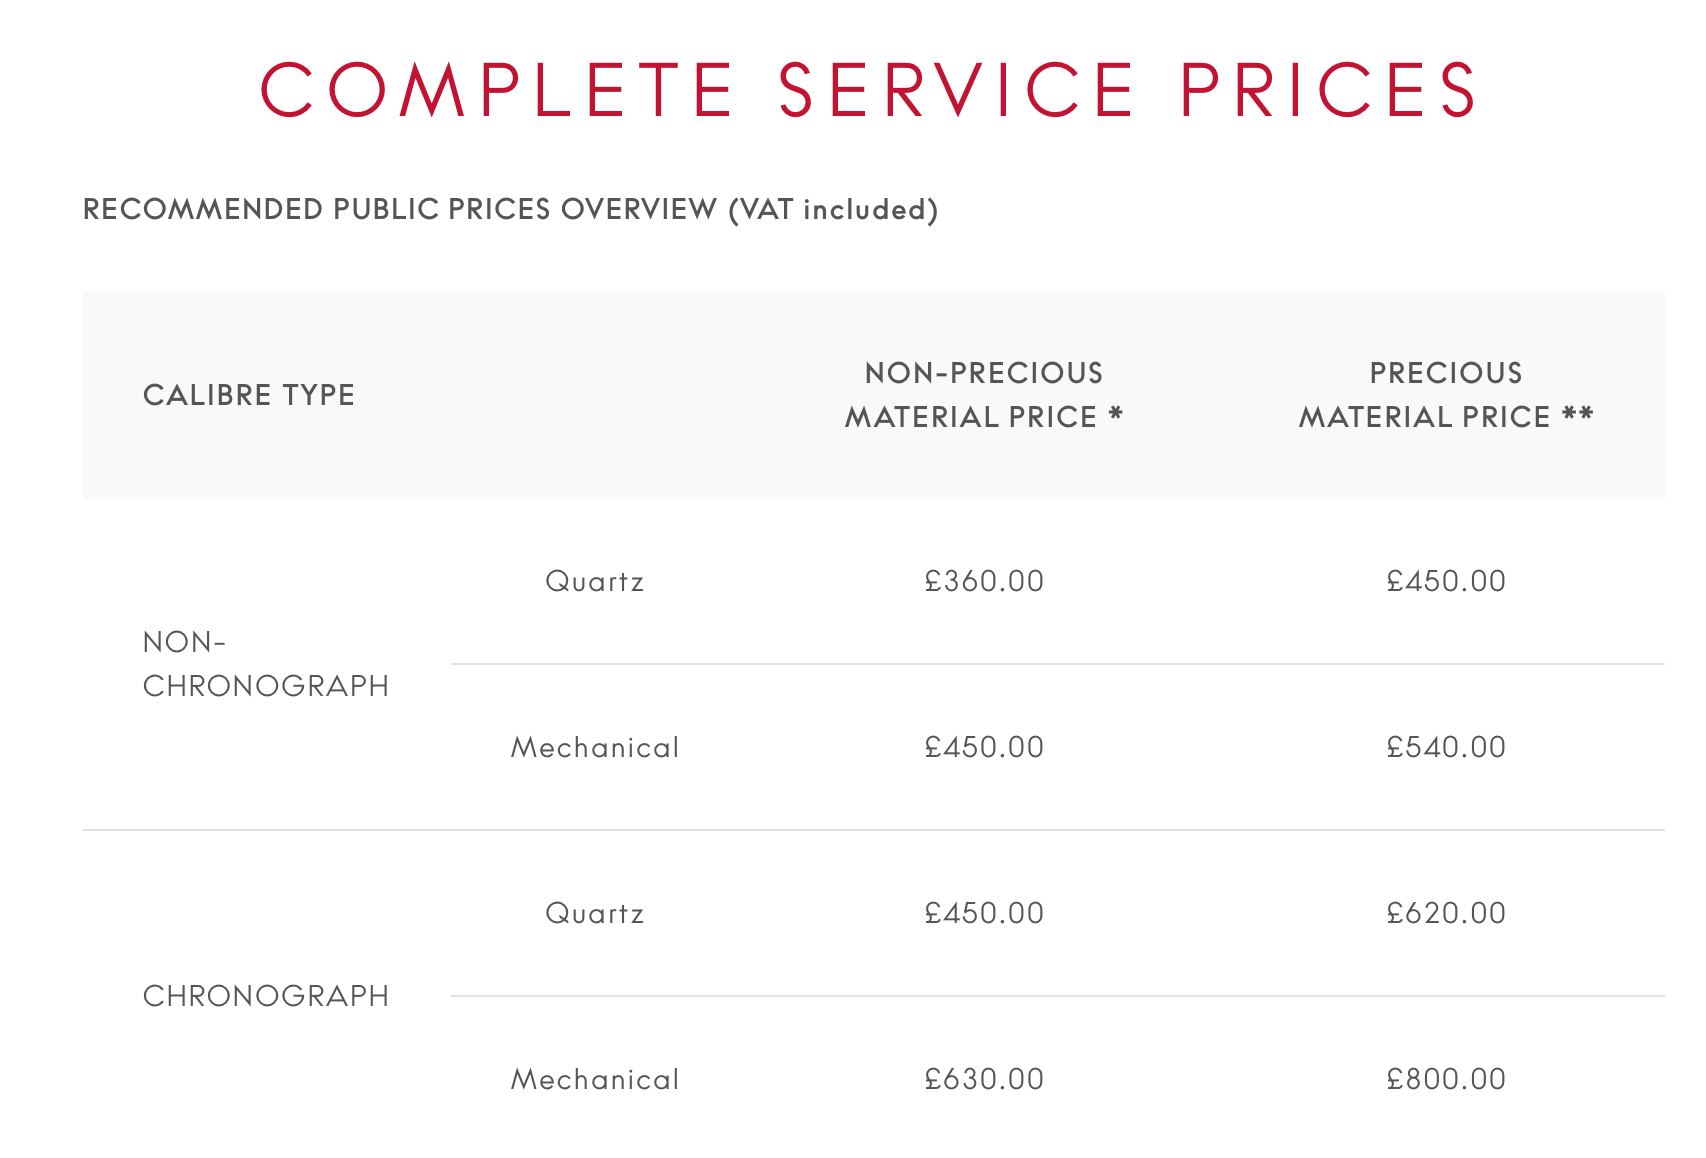Screen dimensions: 1706x1158
Task: Click 'Quartz' in the Chronograph group
Action: coord(595,913)
